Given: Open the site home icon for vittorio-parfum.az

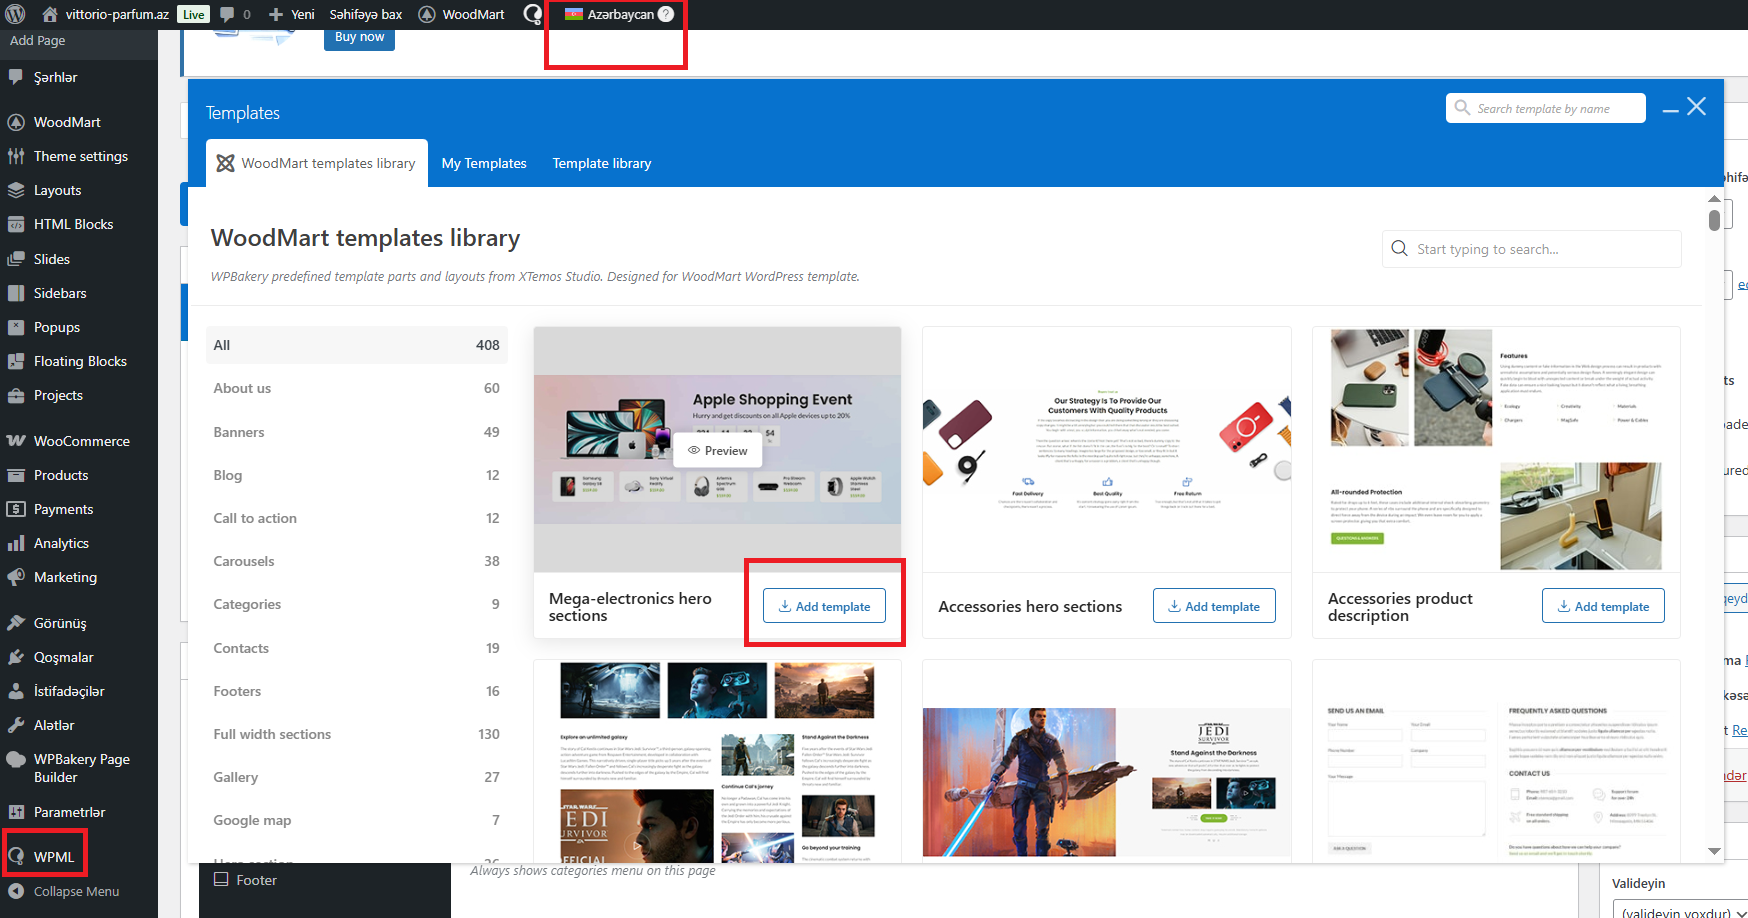Looking at the screenshot, I should coord(50,14).
